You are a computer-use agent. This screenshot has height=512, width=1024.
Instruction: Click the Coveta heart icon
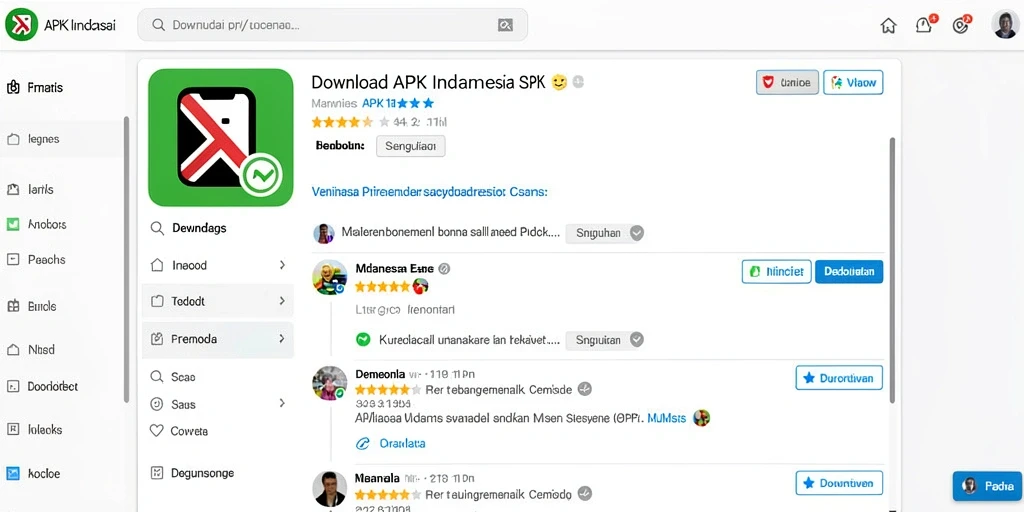(x=157, y=431)
